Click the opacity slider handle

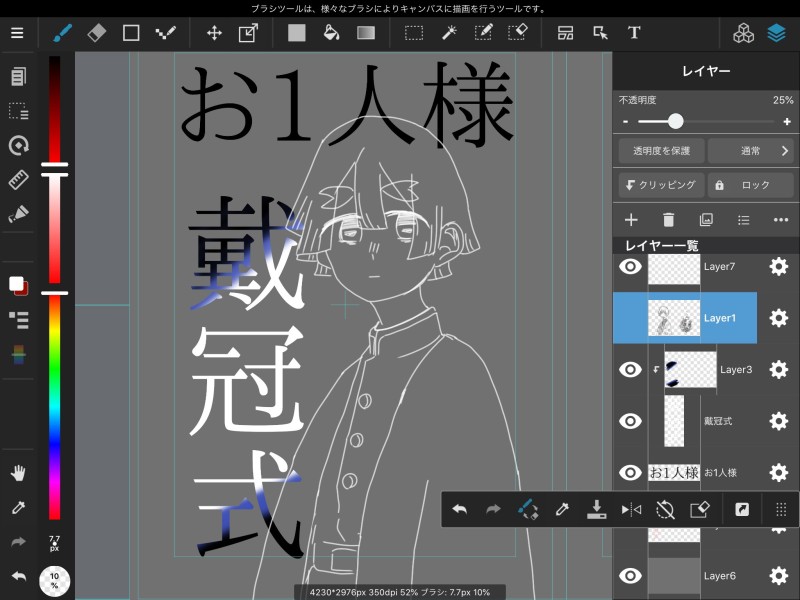click(x=676, y=121)
